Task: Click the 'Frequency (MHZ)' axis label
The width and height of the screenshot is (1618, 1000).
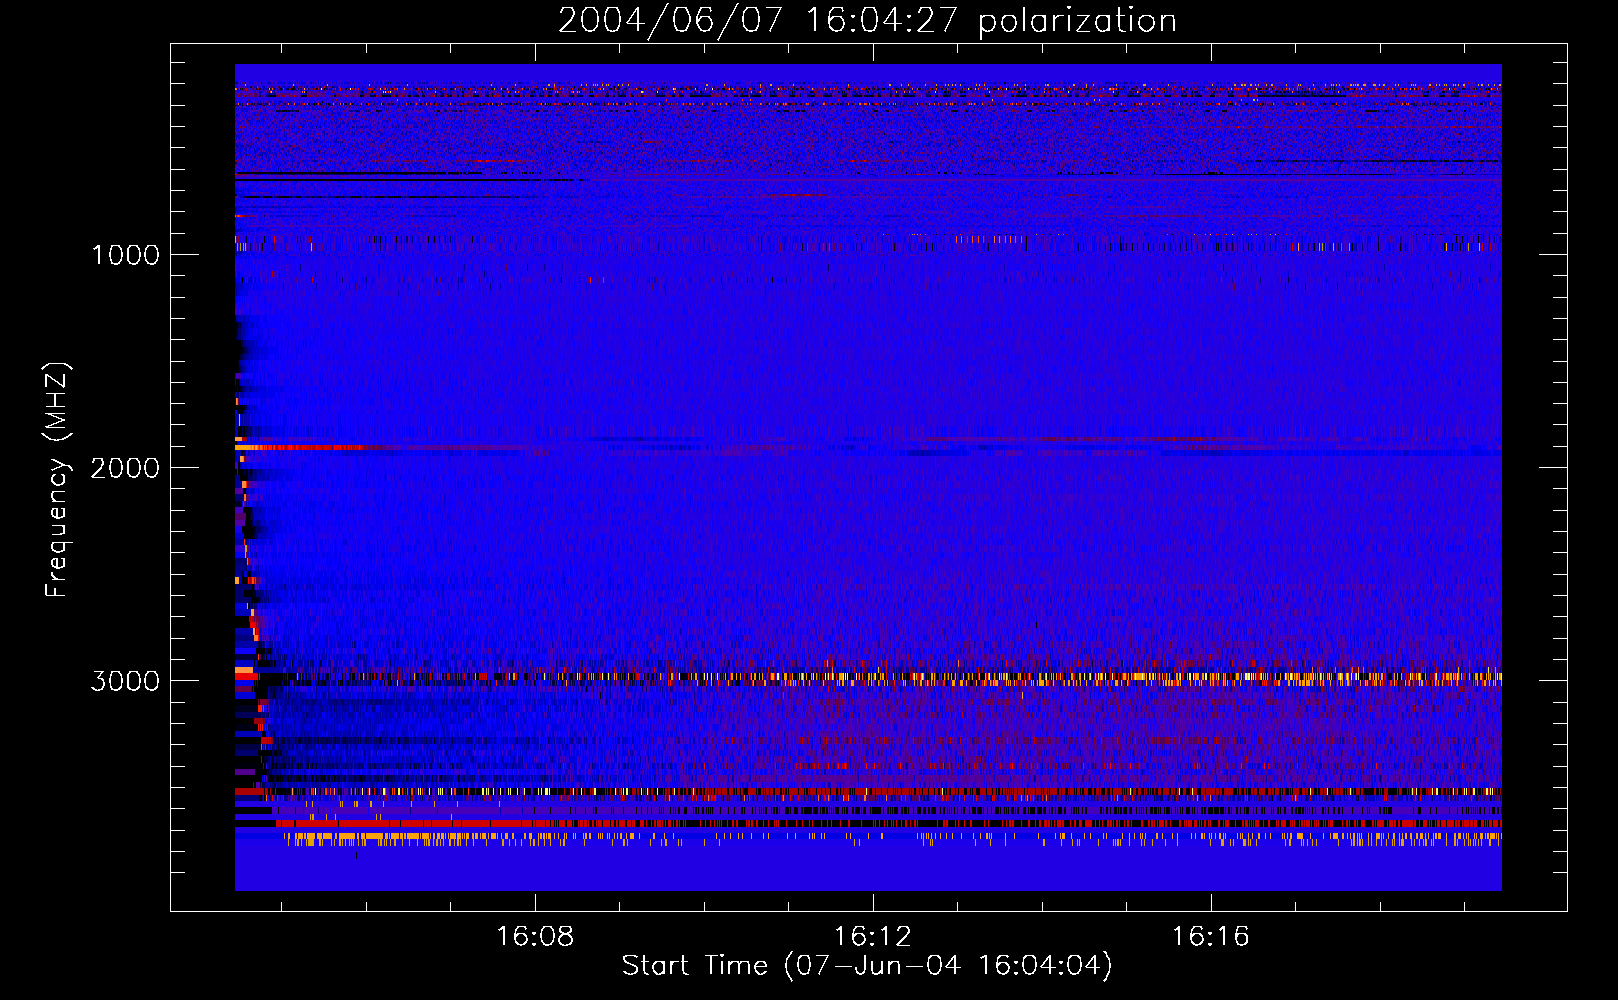Action: click(57, 480)
